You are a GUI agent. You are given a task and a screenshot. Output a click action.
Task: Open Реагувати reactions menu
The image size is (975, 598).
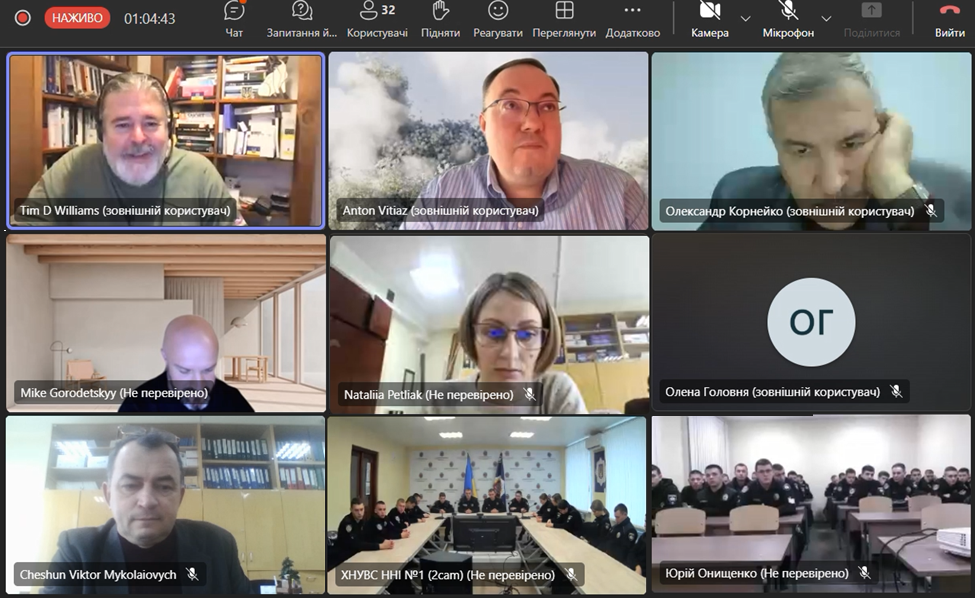click(498, 19)
